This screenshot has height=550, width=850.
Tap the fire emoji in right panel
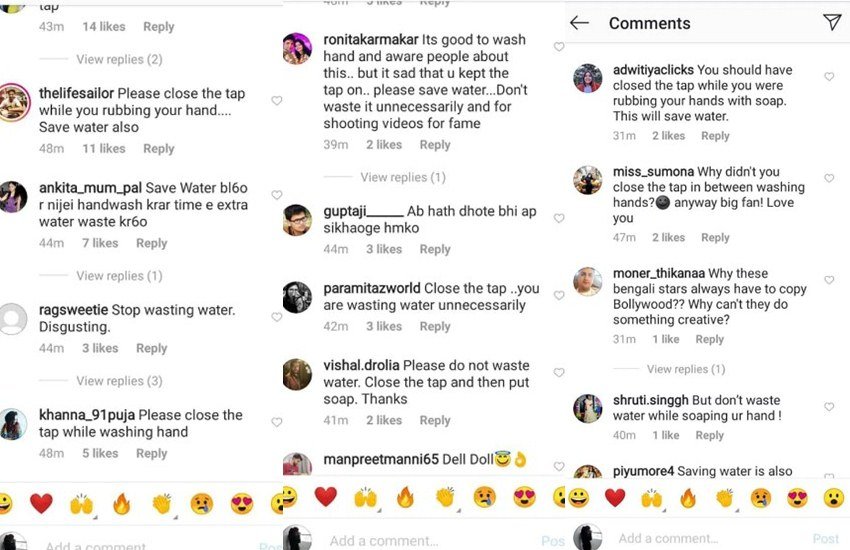click(688, 498)
